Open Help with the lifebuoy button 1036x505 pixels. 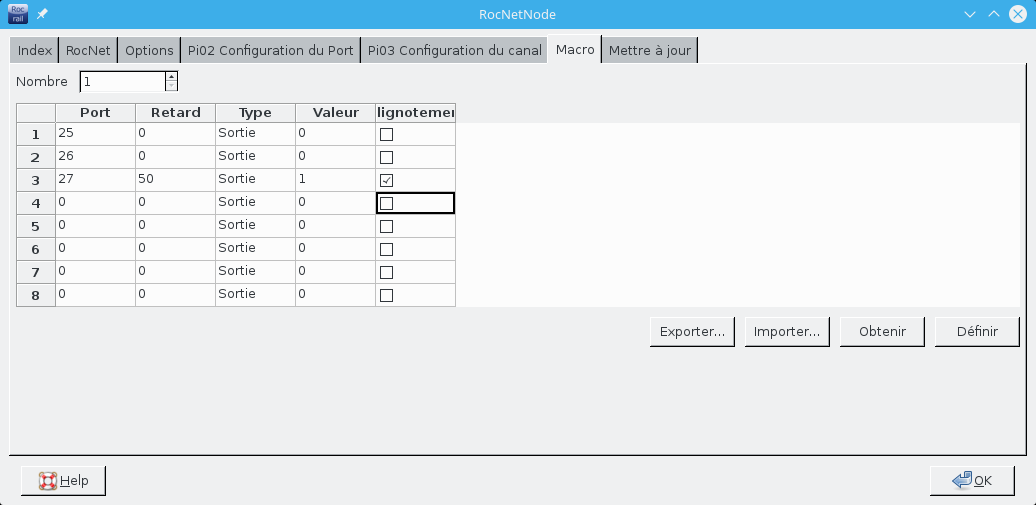click(x=64, y=481)
